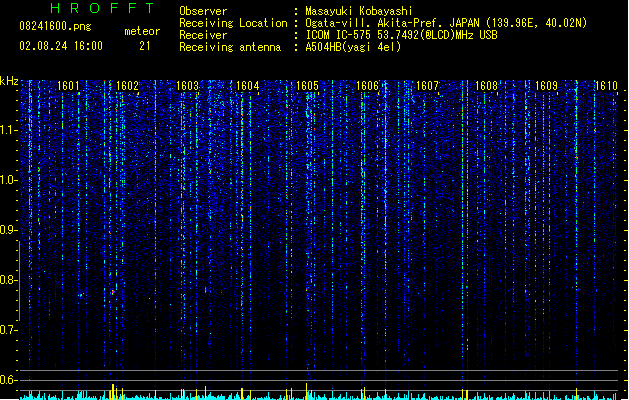Screen dimensions: 629x400
Task: Click the 1605 time marker
Action: click(x=307, y=86)
